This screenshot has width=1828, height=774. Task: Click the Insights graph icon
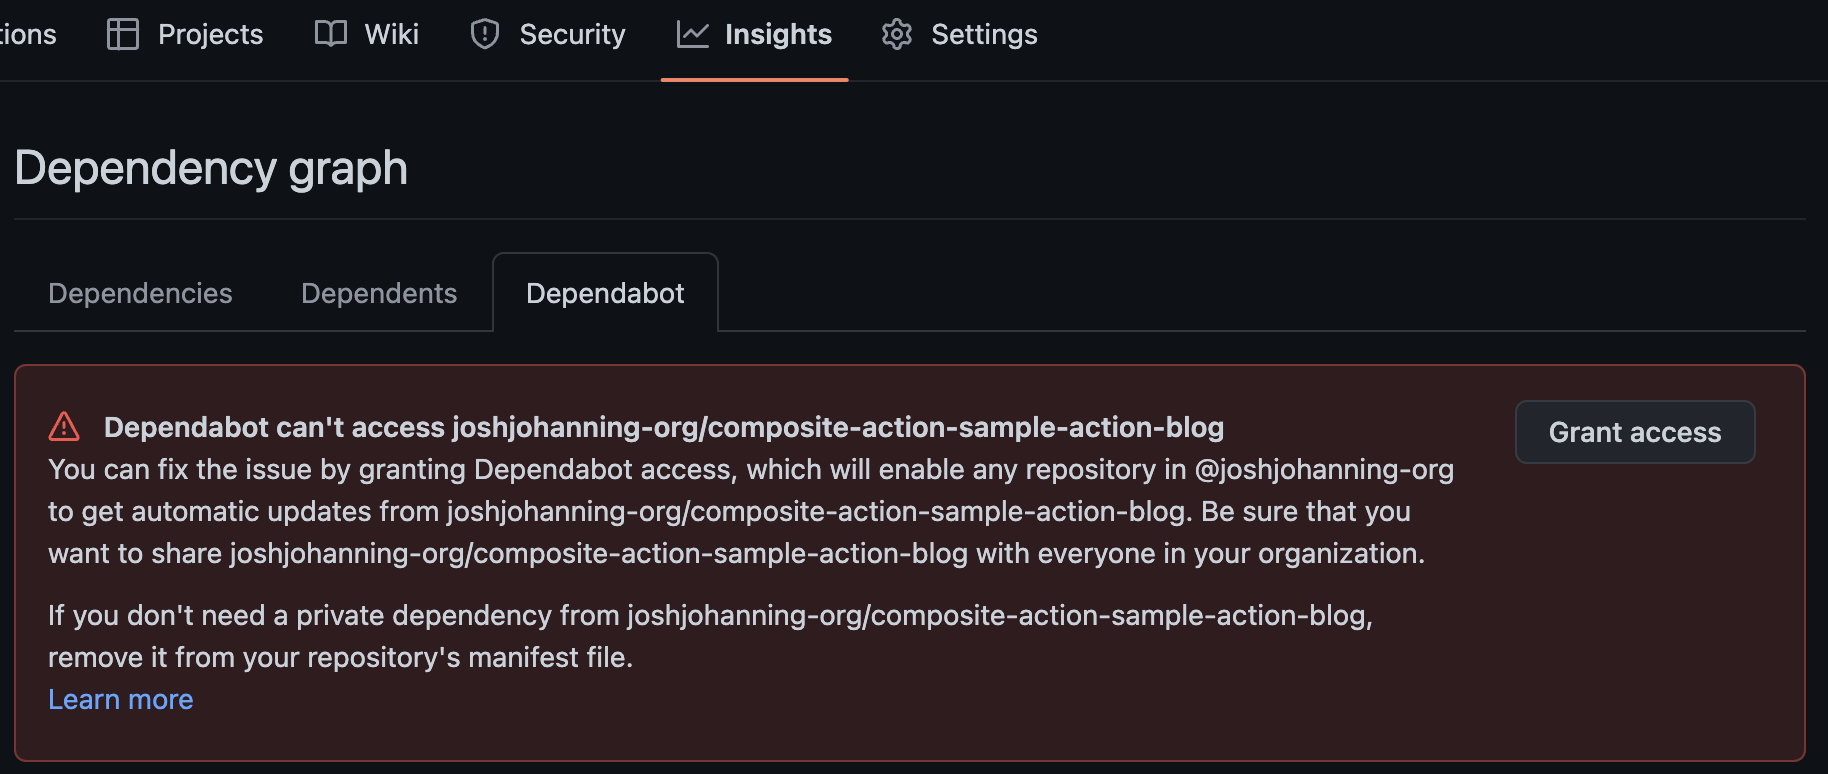tap(692, 34)
